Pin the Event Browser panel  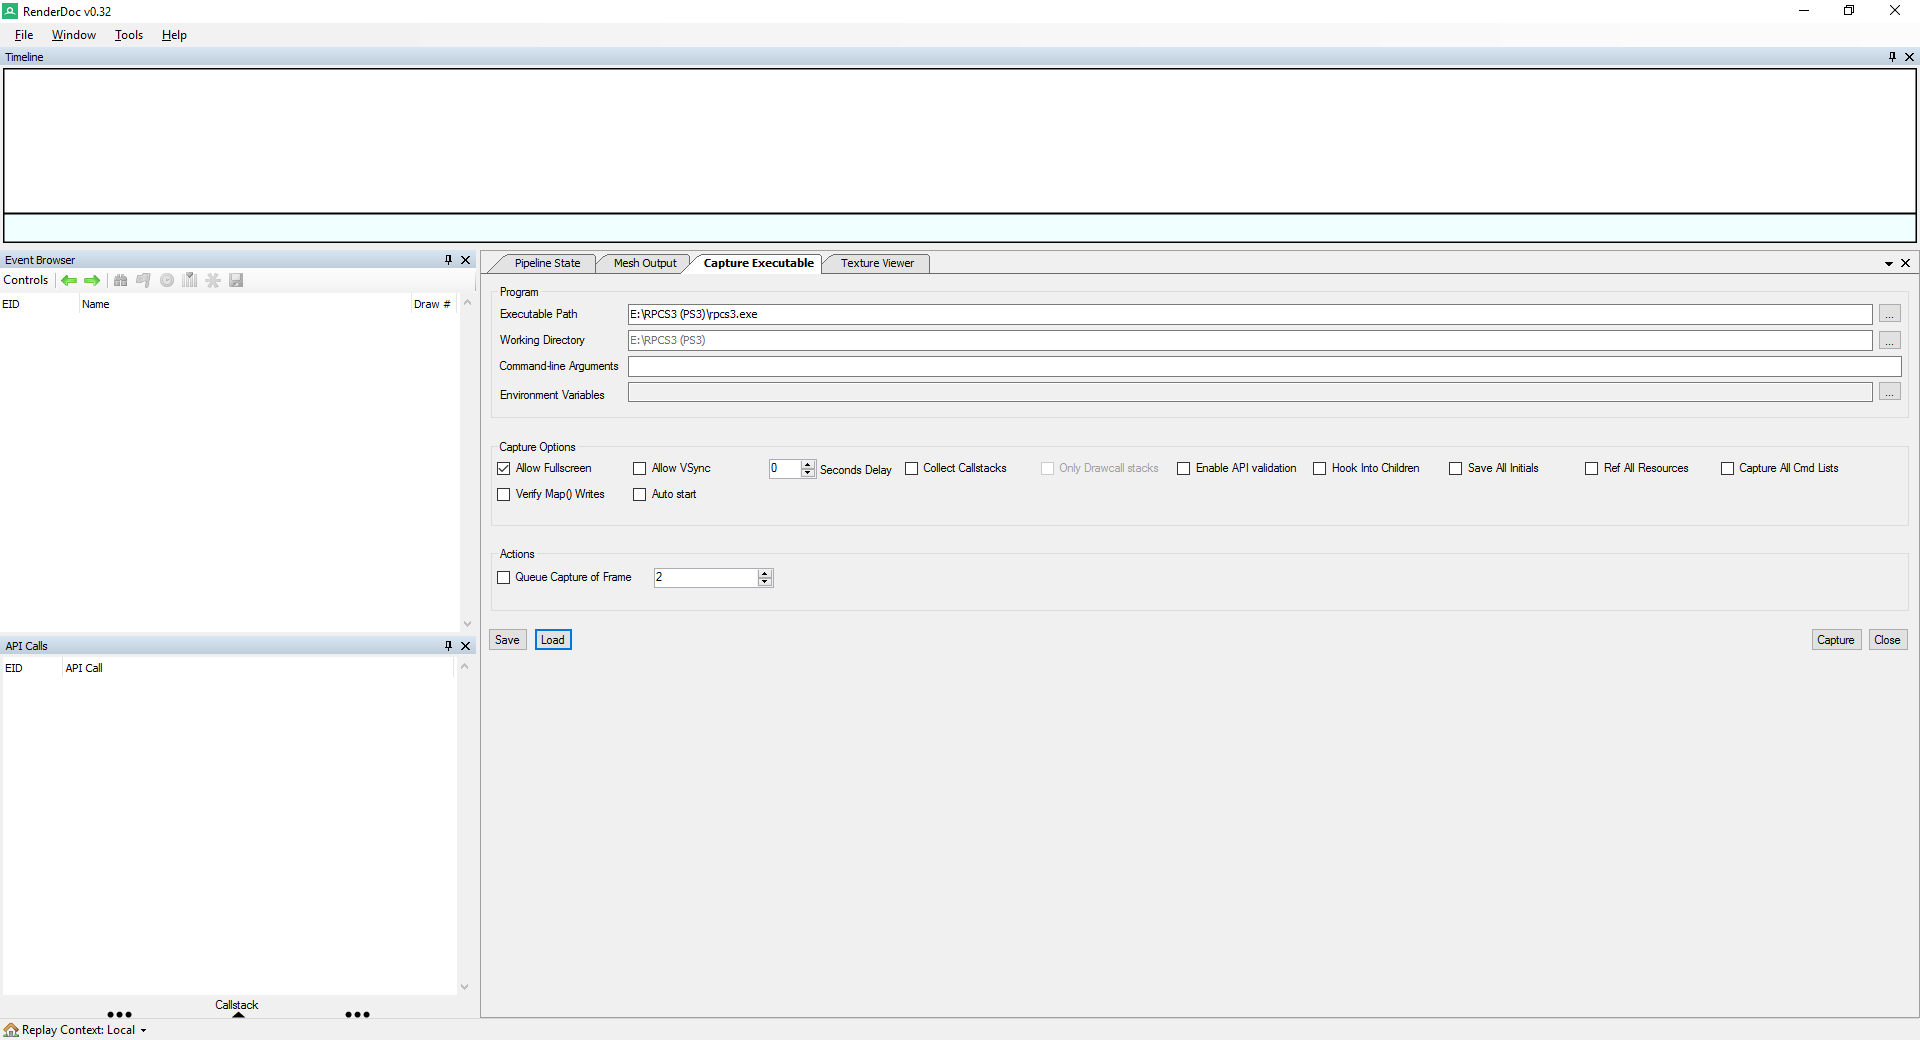click(448, 260)
